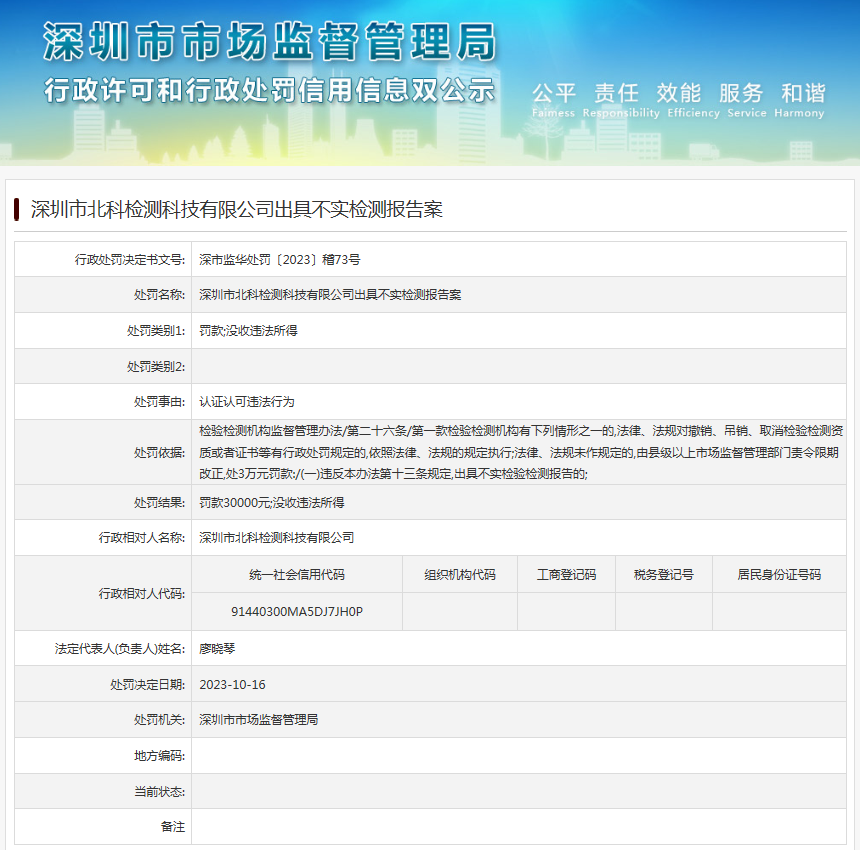Click the company name in 行政相对人名称 row
860x850 pixels.
[277, 537]
